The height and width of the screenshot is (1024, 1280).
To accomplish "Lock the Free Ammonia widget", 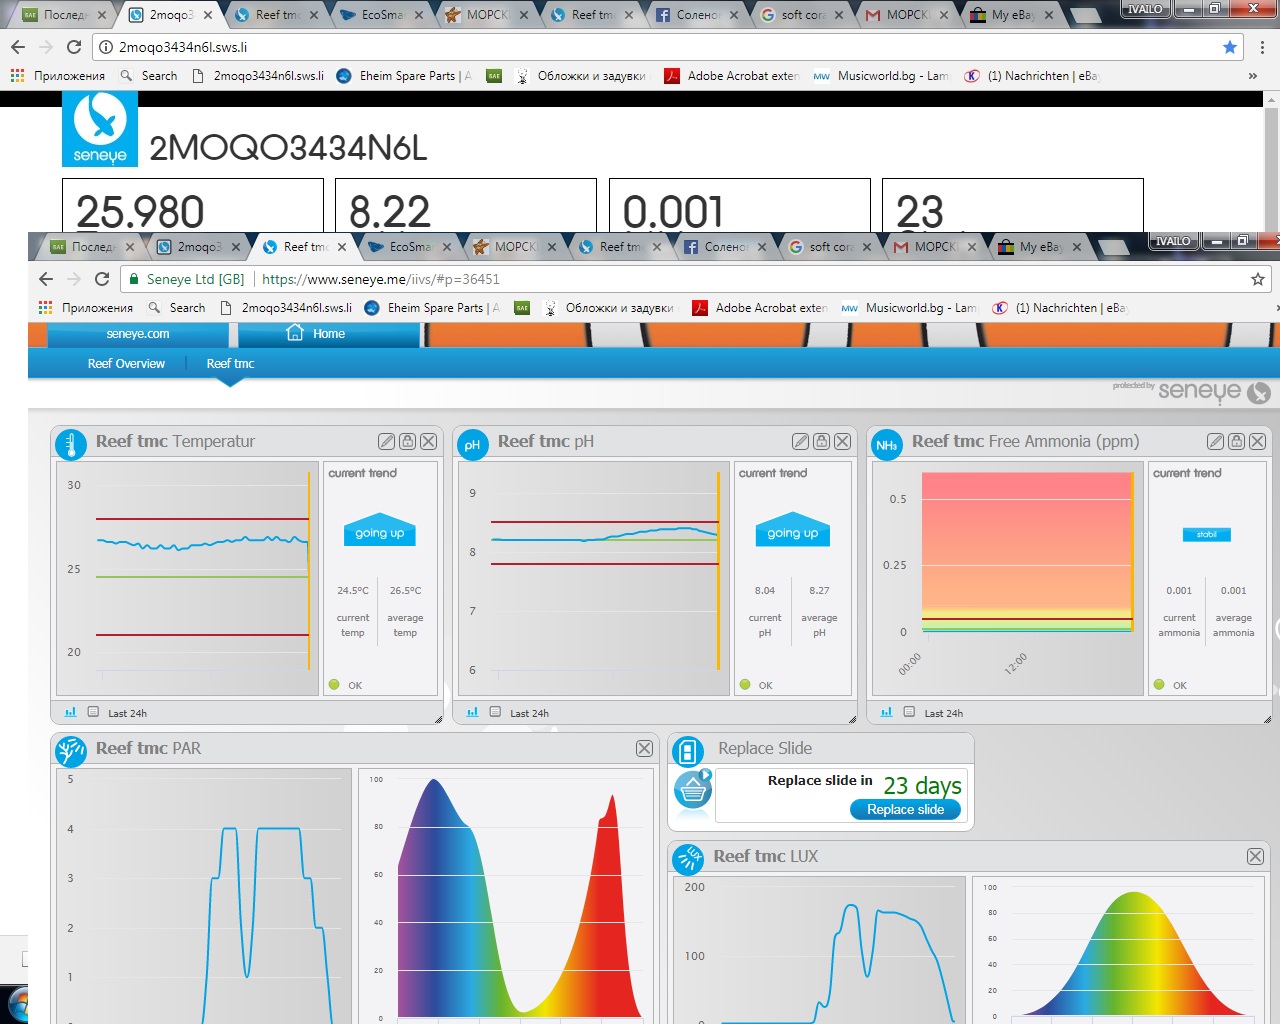I will 1236,441.
